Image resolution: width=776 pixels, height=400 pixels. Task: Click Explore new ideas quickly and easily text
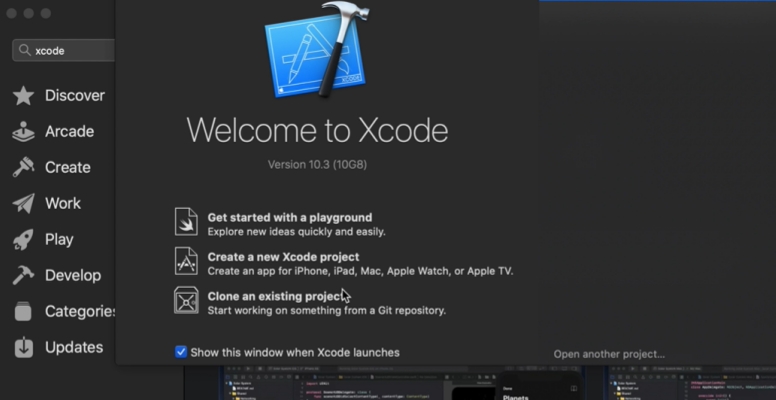coord(296,232)
